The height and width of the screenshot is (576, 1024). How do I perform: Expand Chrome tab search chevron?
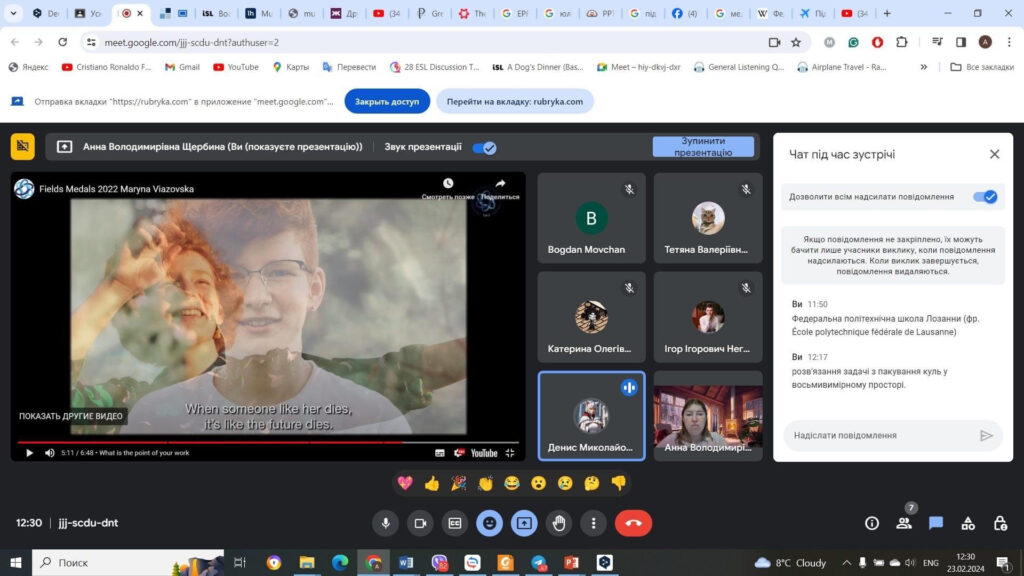pyautogui.click(x=11, y=14)
